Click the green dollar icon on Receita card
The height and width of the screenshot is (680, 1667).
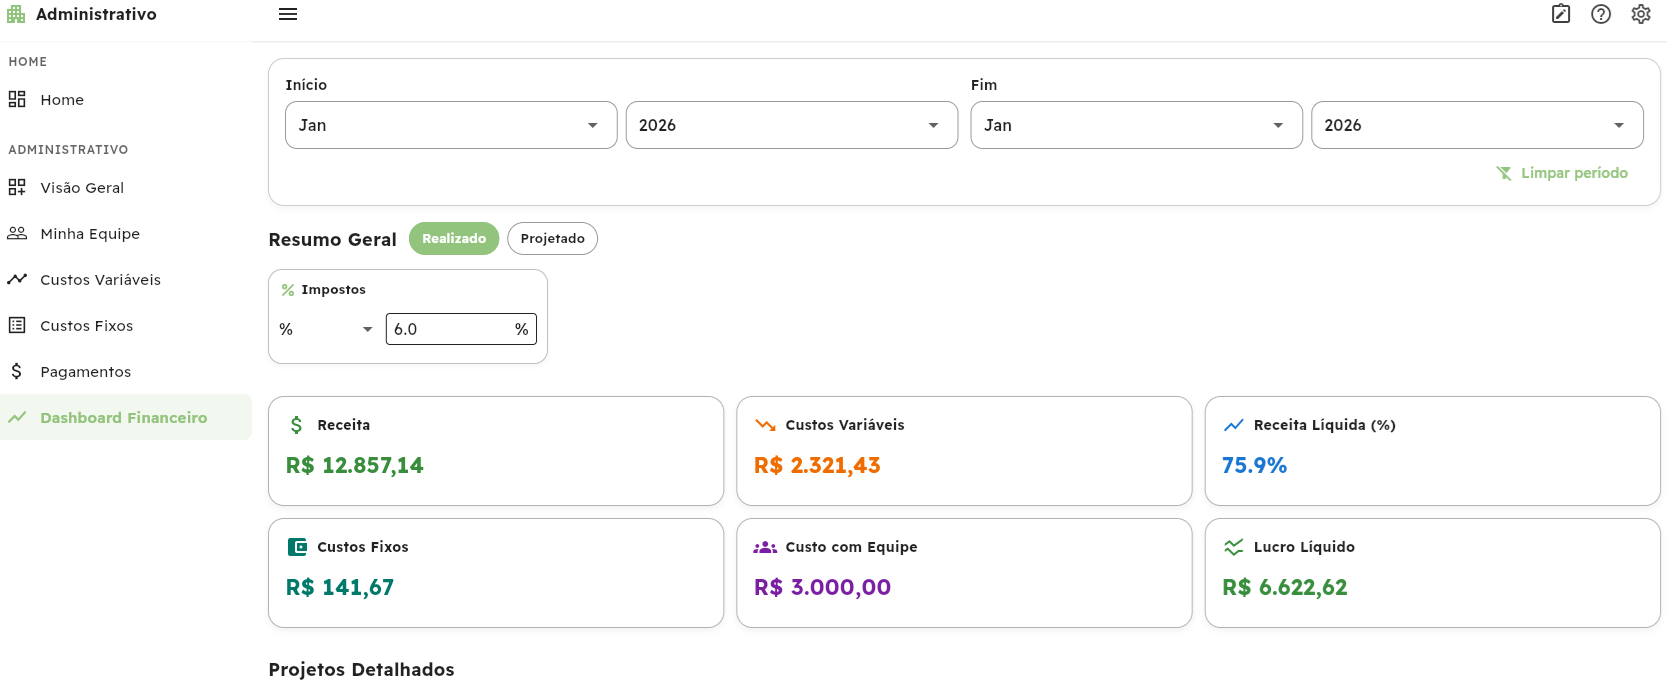click(296, 425)
